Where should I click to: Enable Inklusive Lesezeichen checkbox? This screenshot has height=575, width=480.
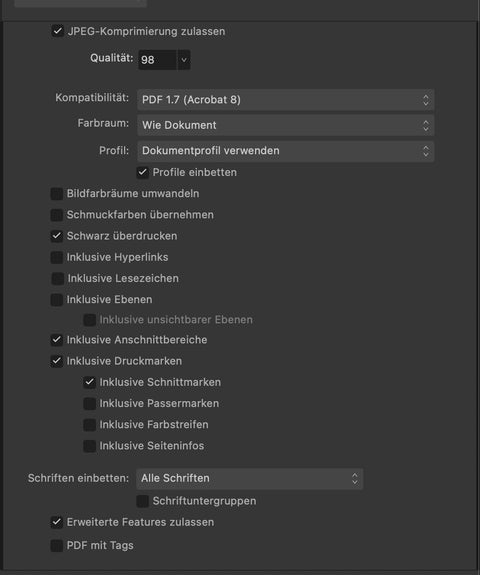(58, 278)
